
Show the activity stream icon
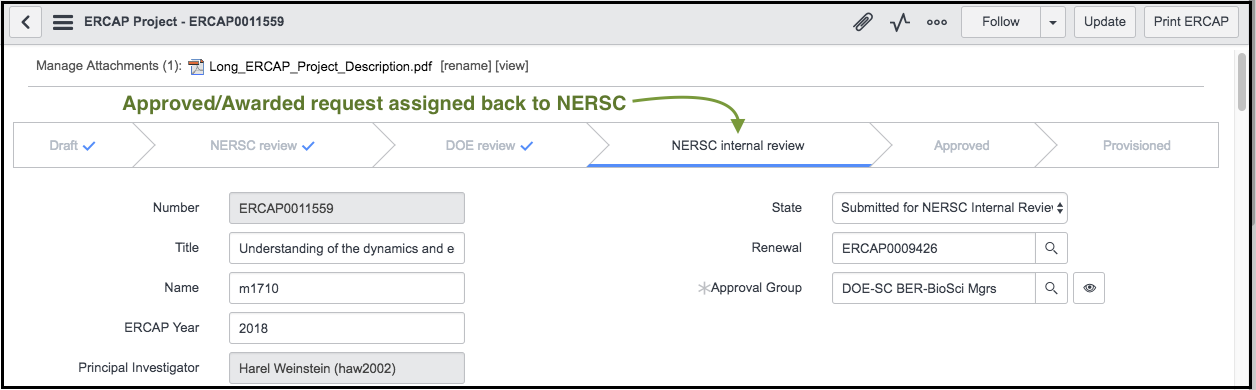click(900, 22)
